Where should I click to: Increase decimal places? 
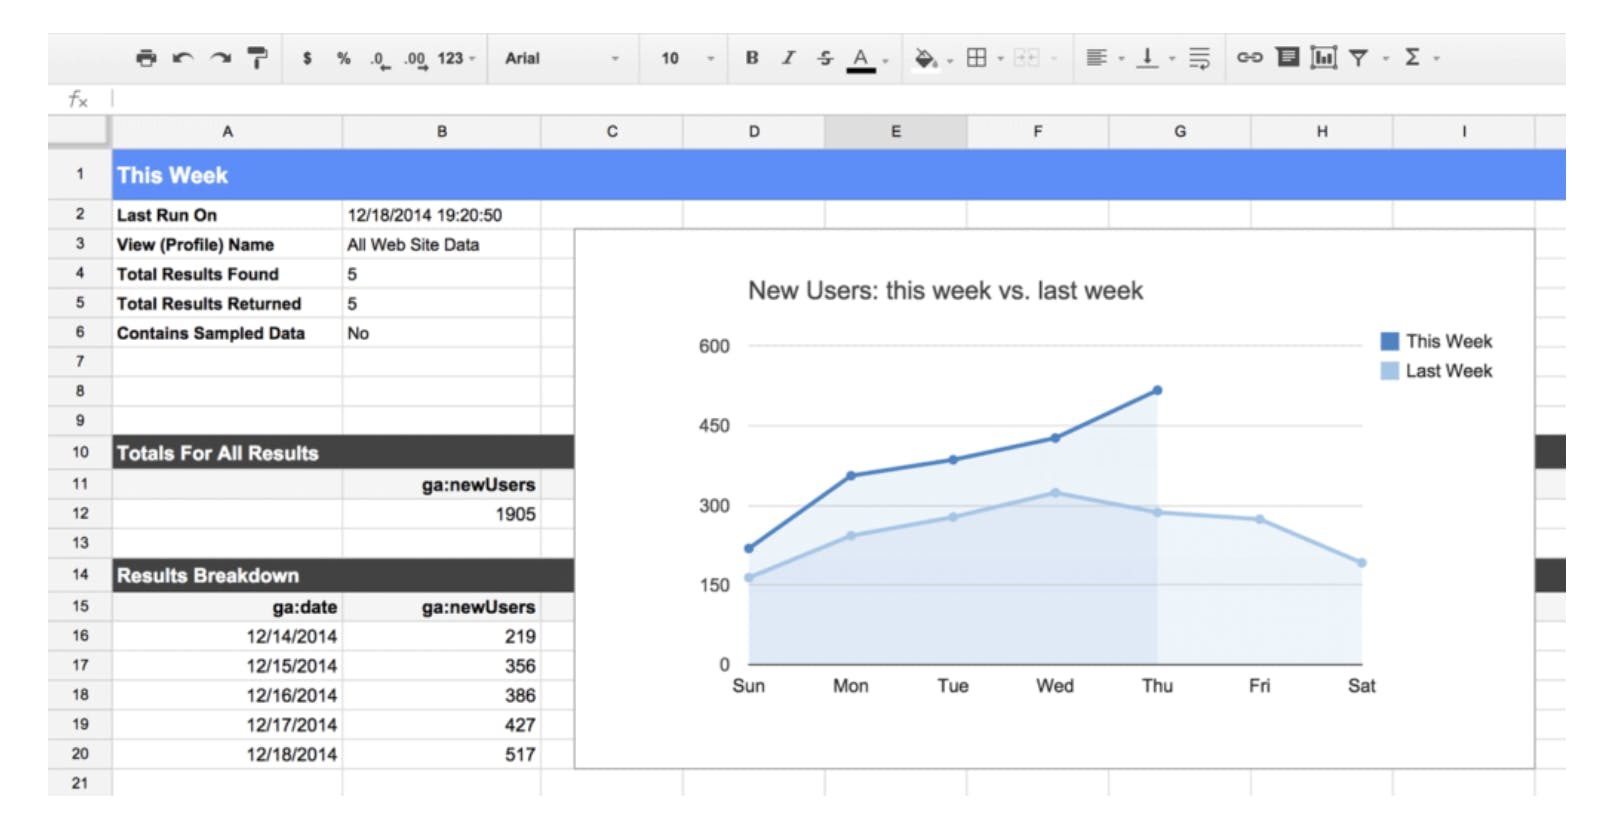click(414, 59)
